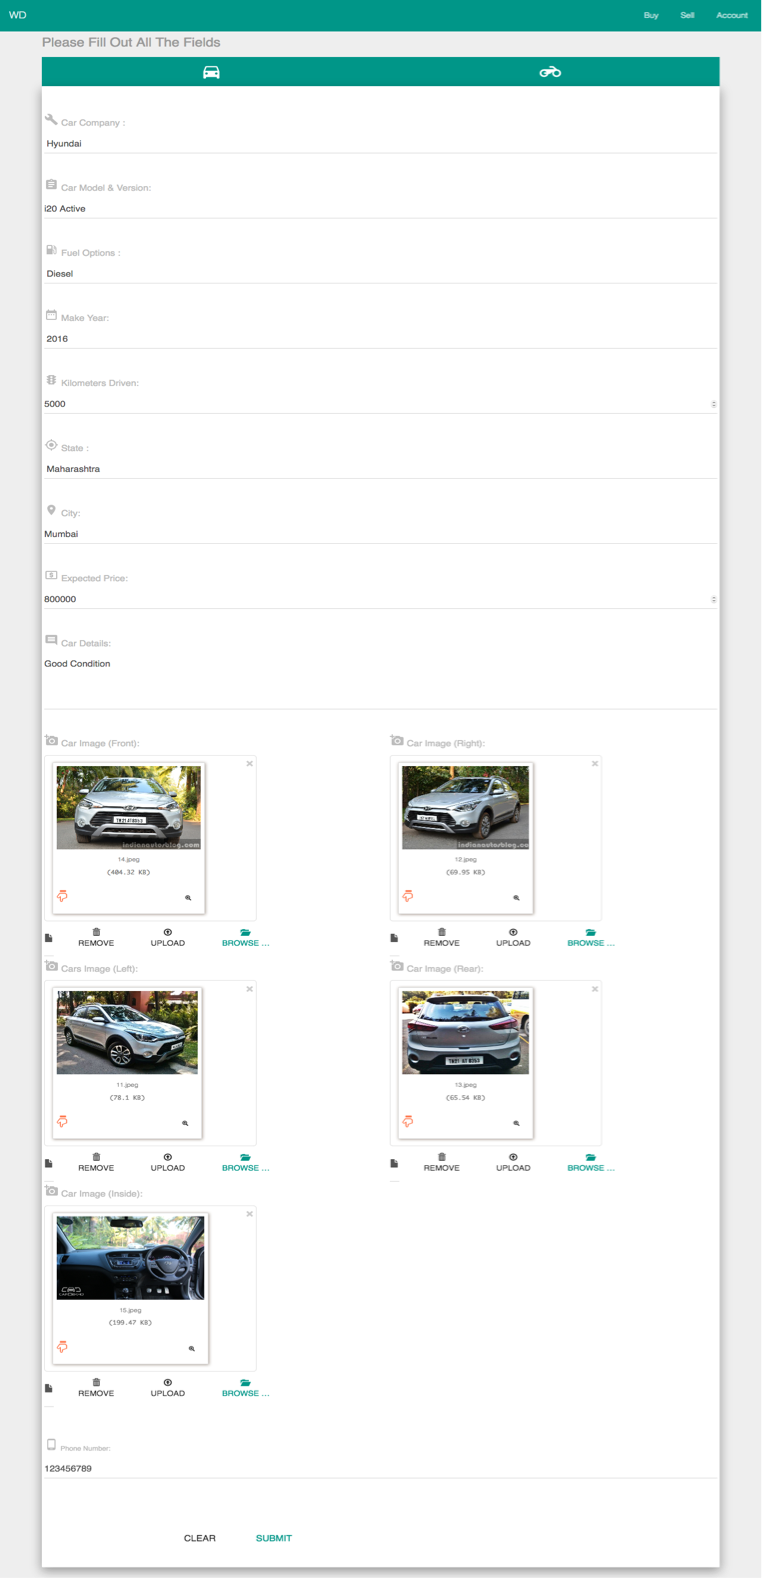
Task: Open the Account menu in header
Action: [732, 15]
